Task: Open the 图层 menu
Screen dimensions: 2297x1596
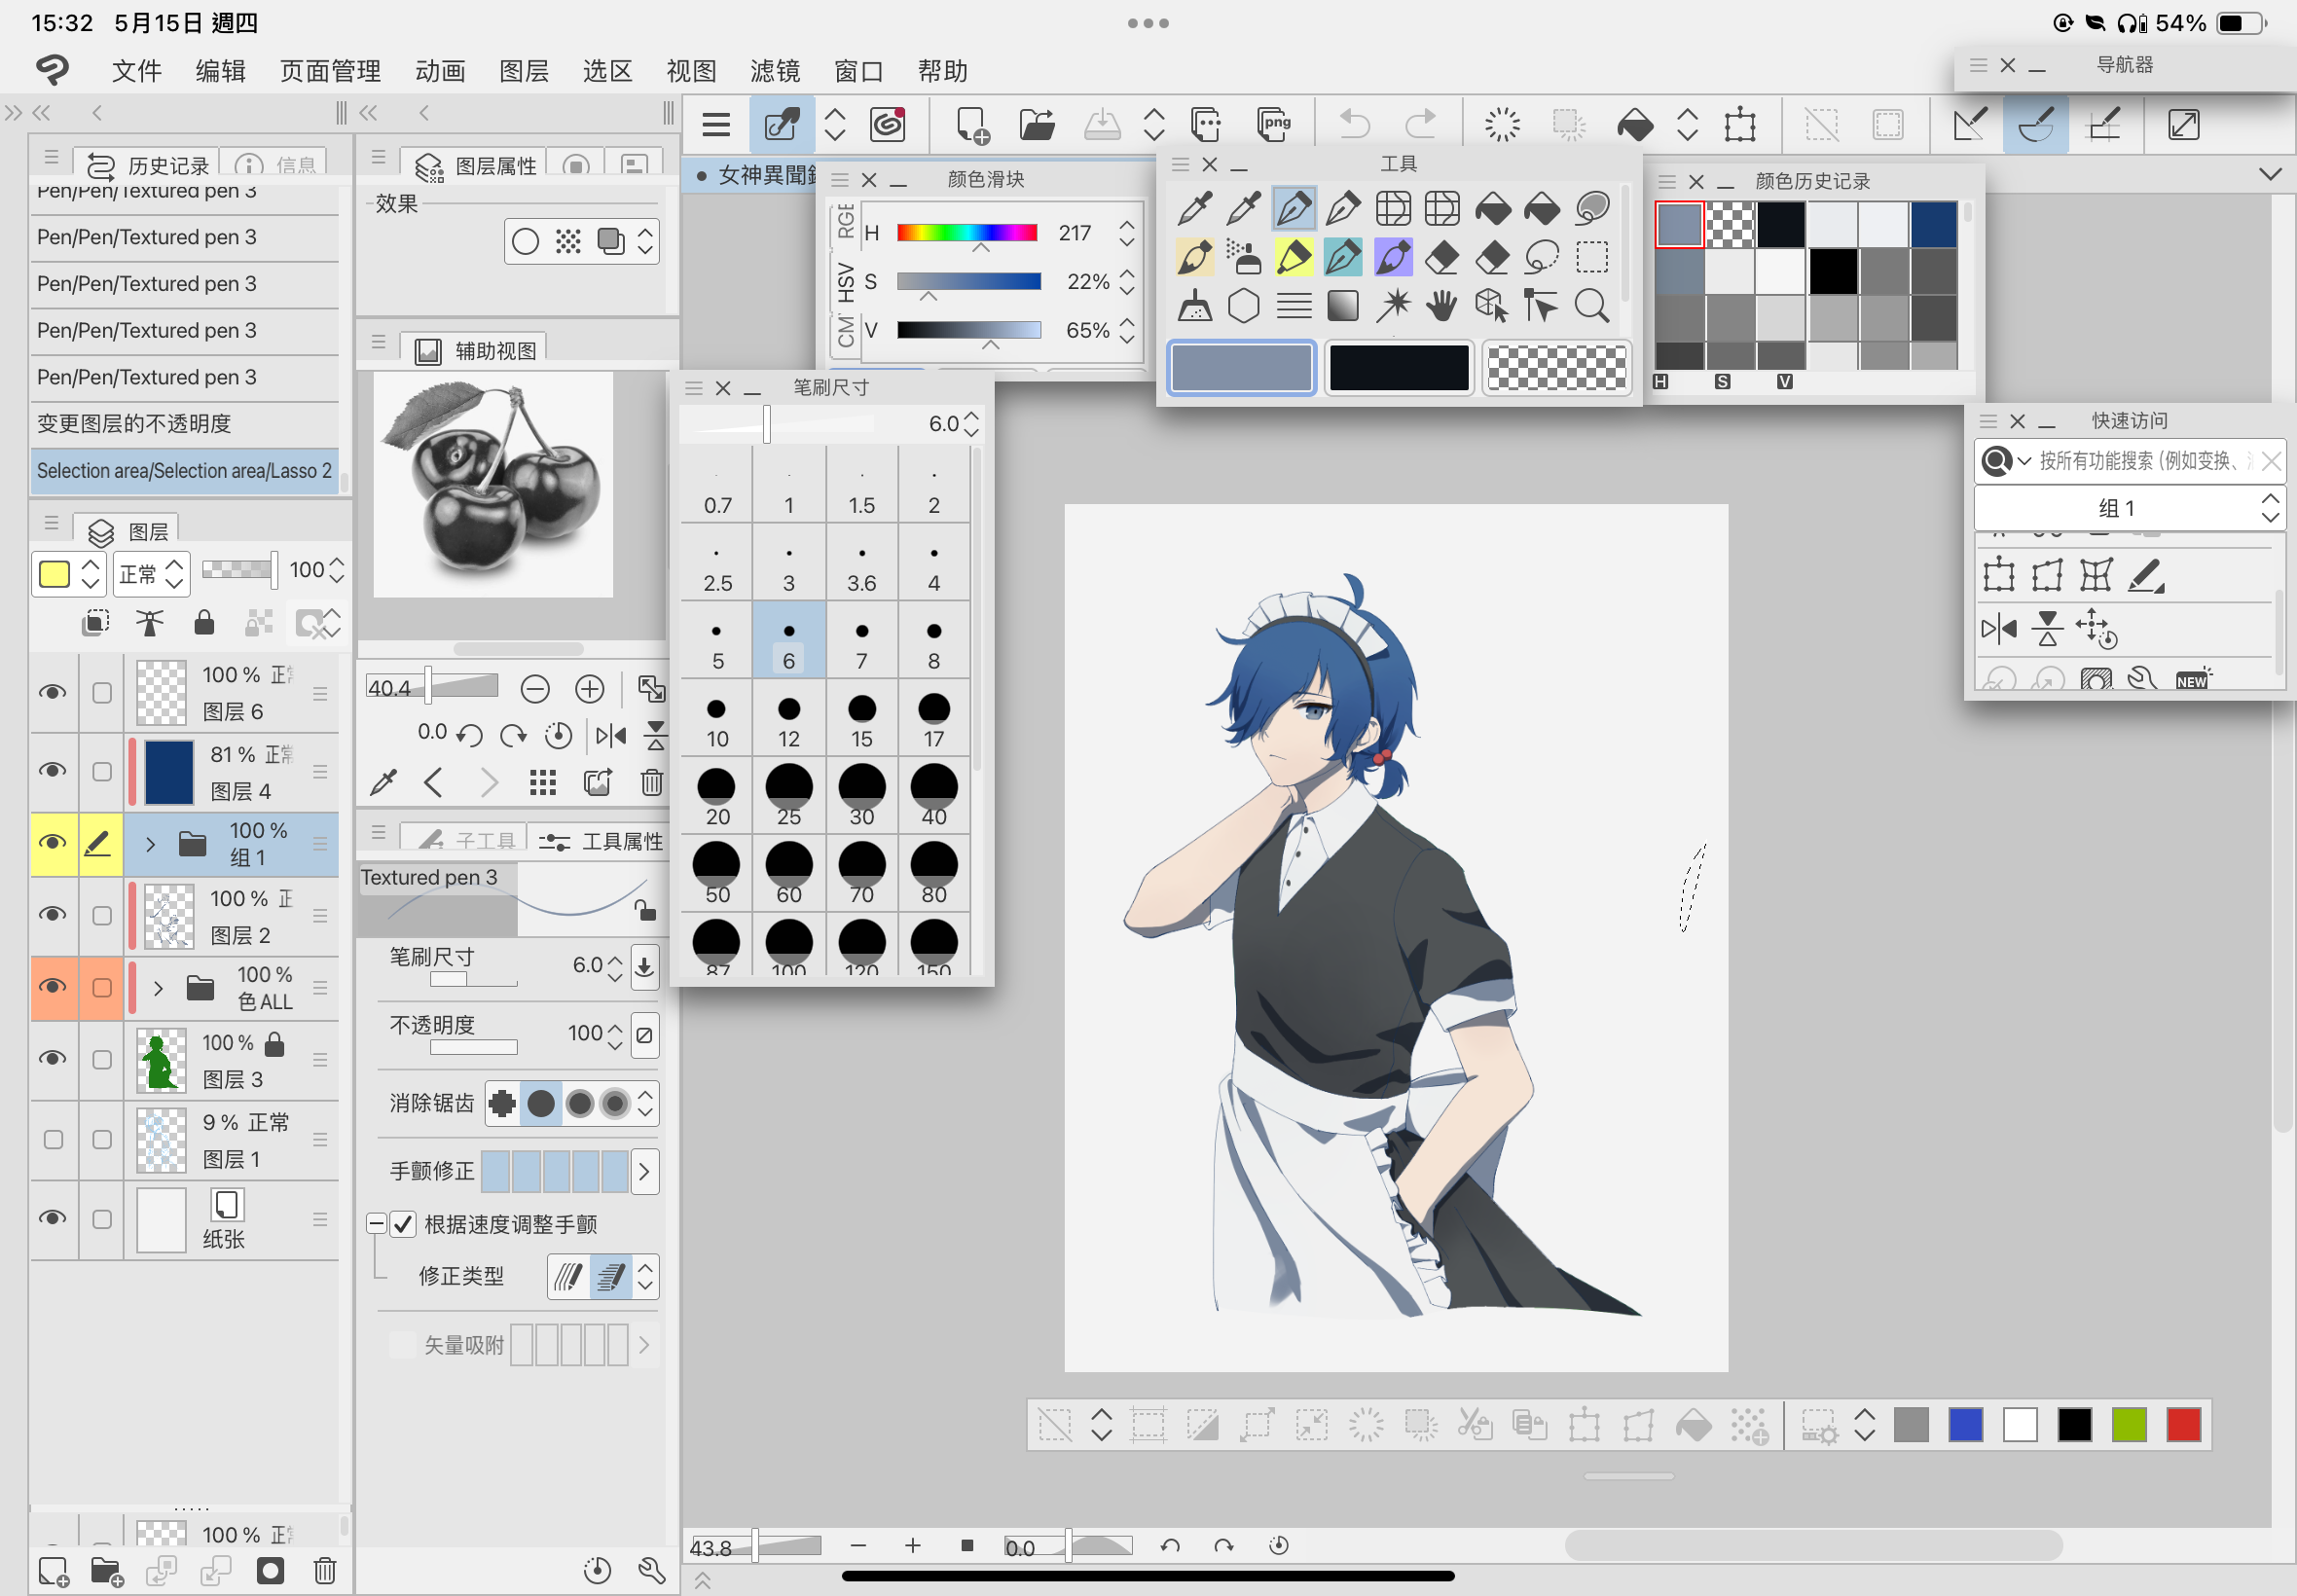Action: click(523, 70)
